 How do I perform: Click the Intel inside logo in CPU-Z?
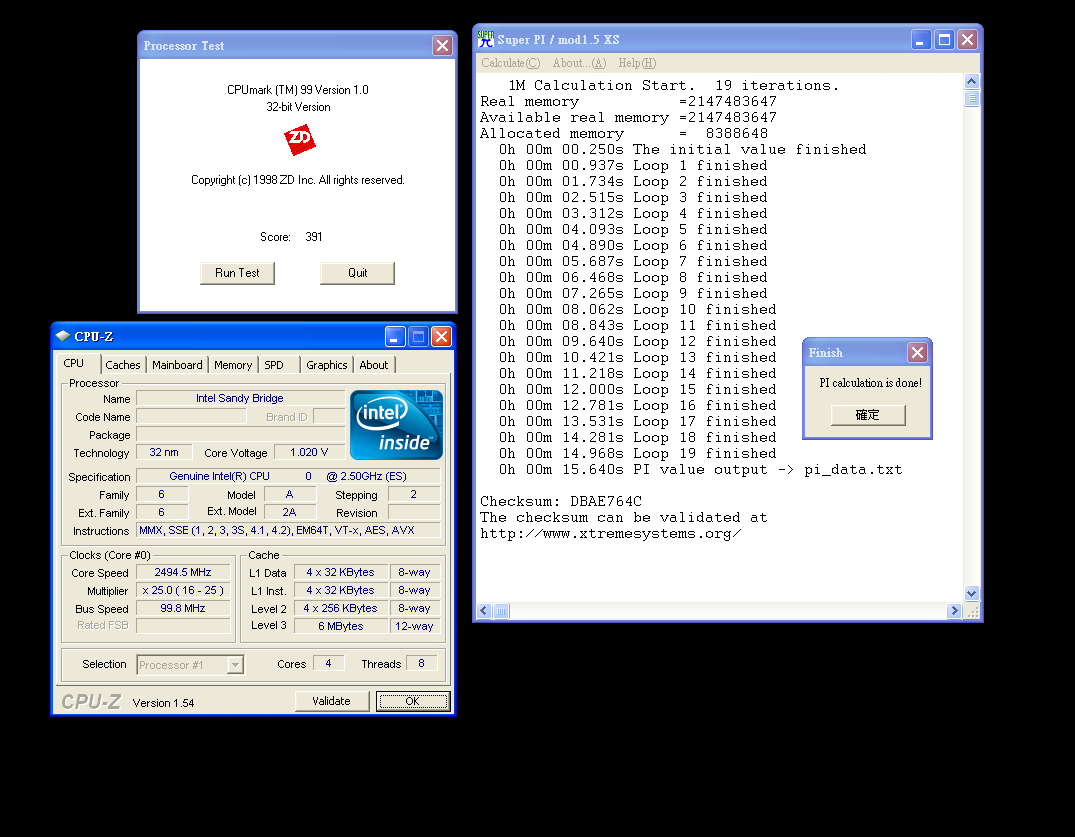pyautogui.click(x=396, y=425)
